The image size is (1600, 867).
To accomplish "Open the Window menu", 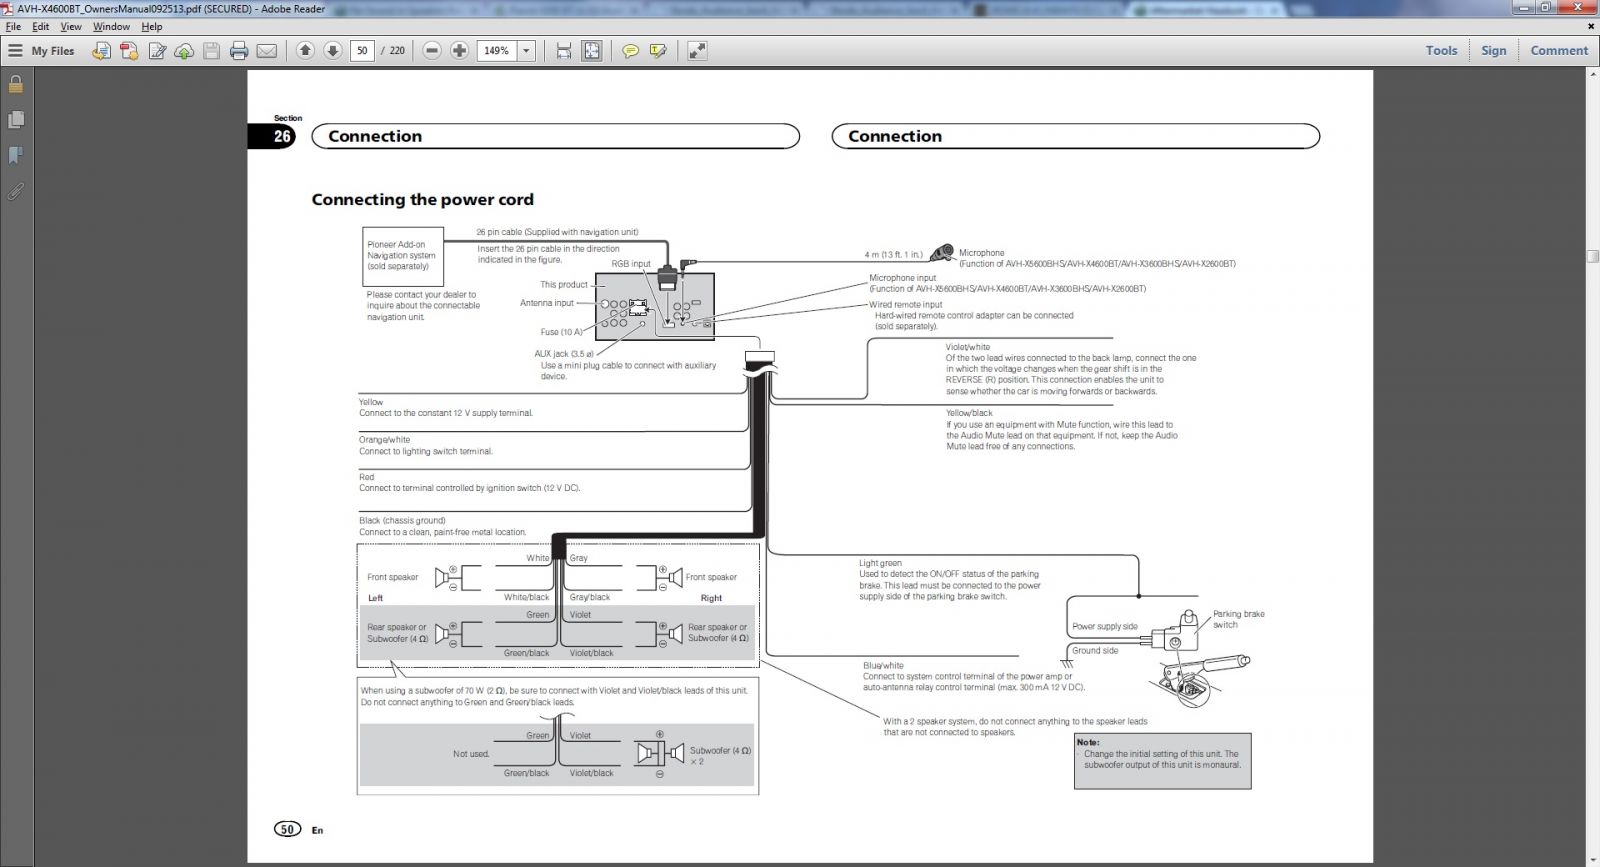I will 111,27.
